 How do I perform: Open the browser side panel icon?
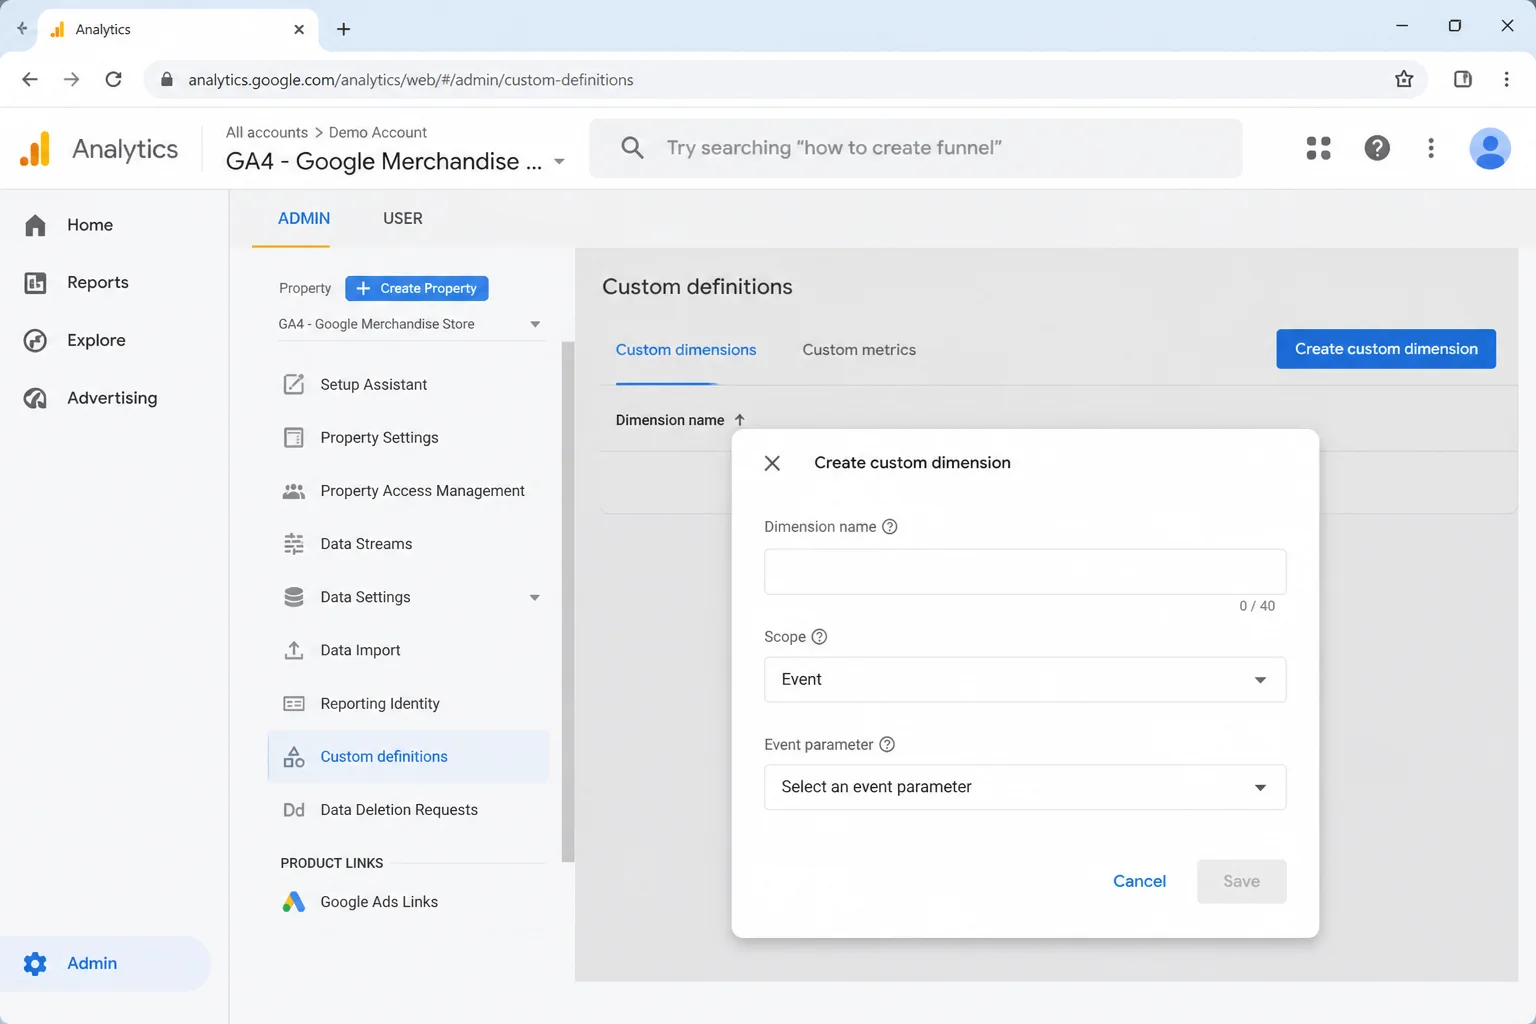(1462, 80)
